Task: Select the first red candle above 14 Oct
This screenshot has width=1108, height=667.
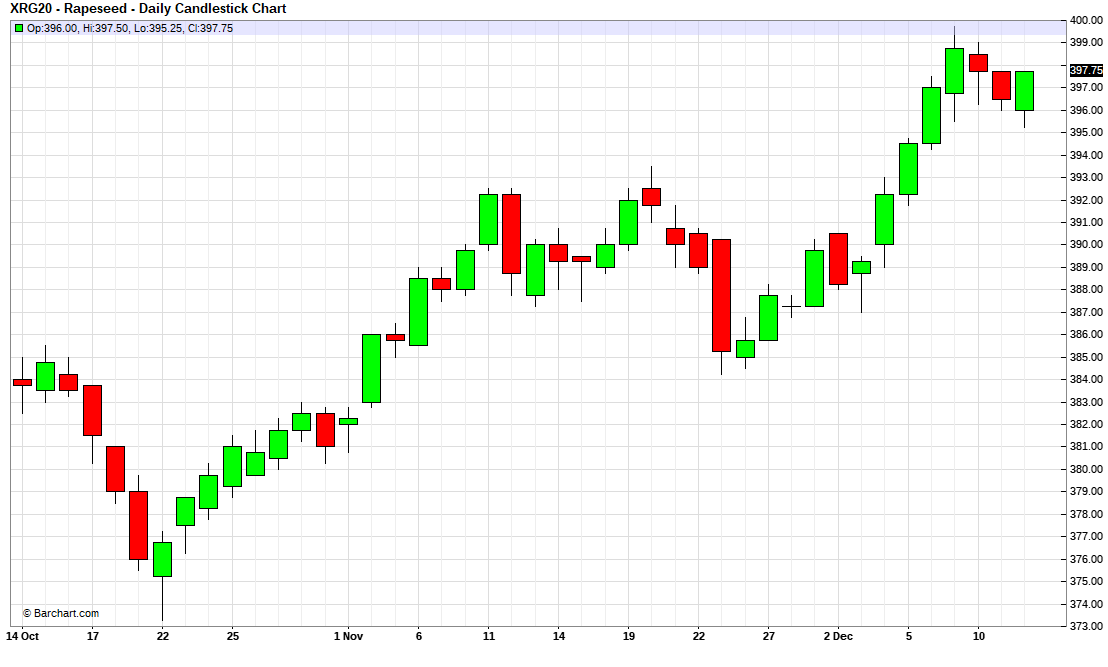Action: pyautogui.click(x=23, y=382)
